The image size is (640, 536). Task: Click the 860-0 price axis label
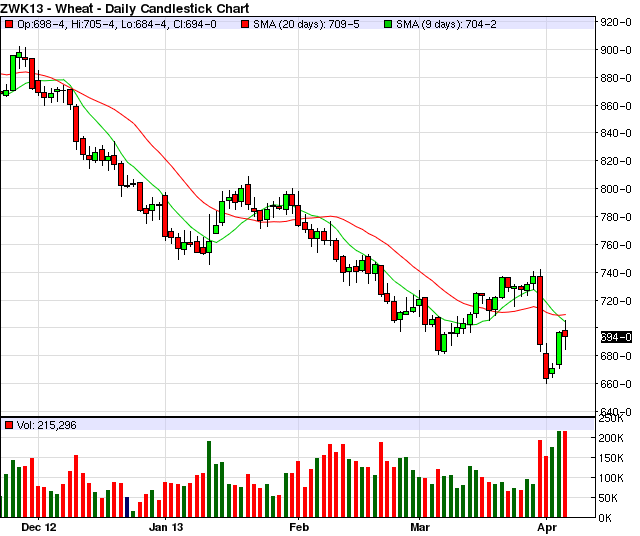pos(616,106)
